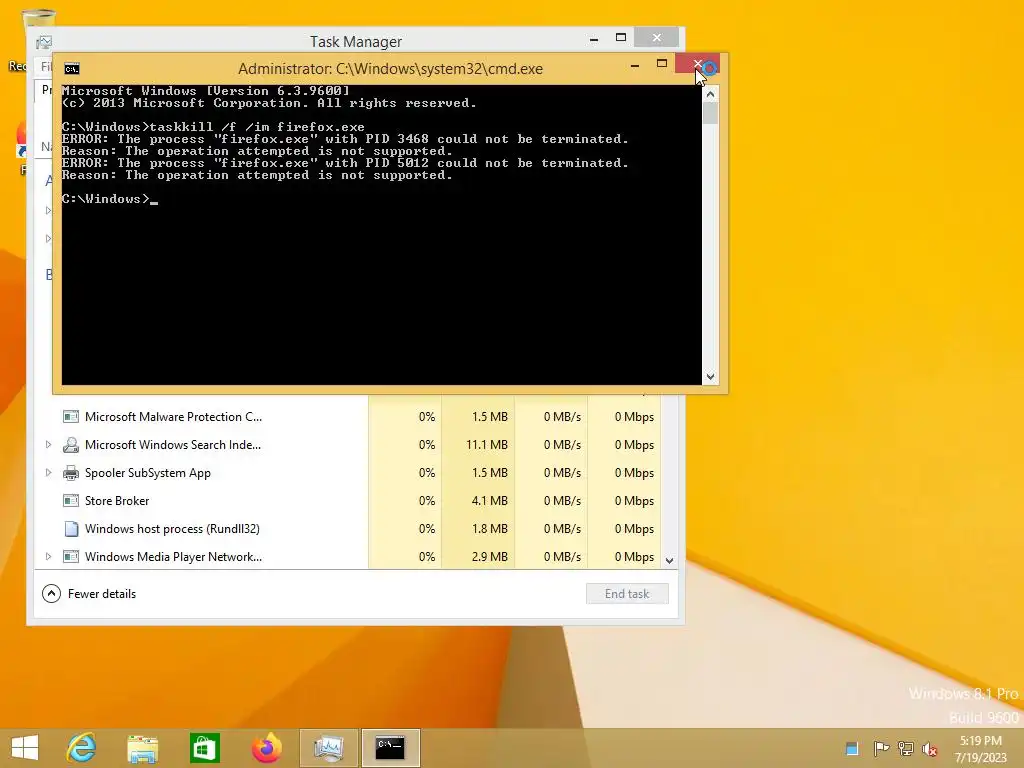Expand the Spooler SubSystem App row
Viewport: 1024px width, 768px height.
(x=48, y=473)
